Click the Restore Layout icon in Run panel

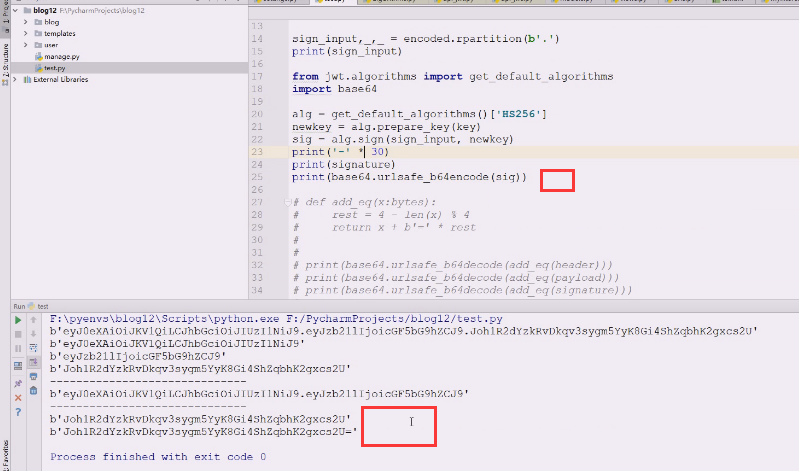coord(18,365)
